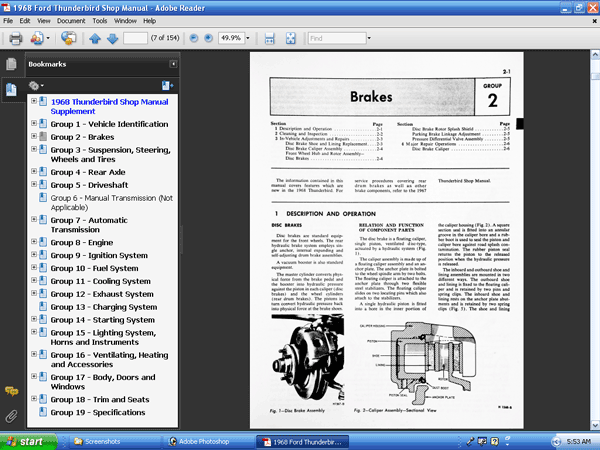This screenshot has height=450, width=600.
Task: Click the Group 13 bookmark page icon
Action: pyautogui.click(x=43, y=307)
